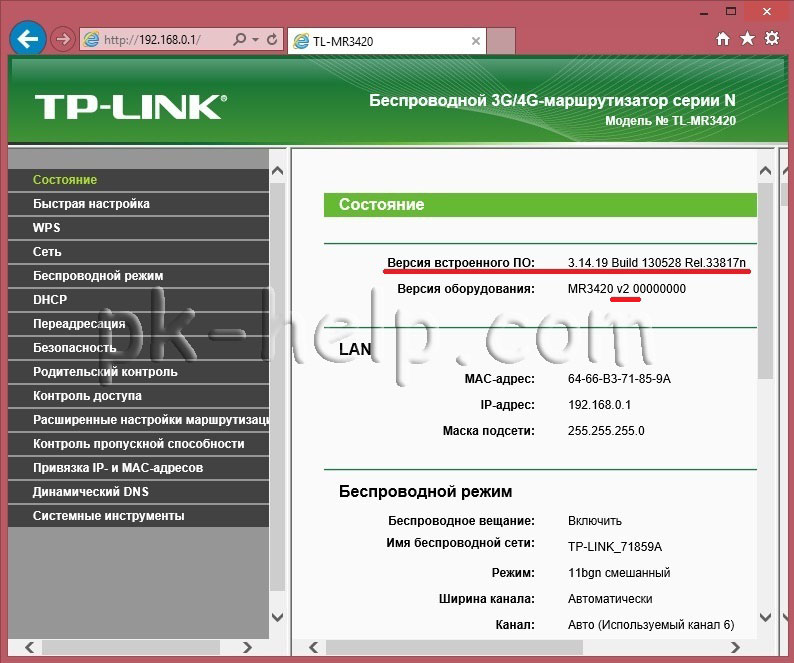Screen dimensions: 794x663
Task: Open Динамический DNS menu item
Action: click(138, 492)
